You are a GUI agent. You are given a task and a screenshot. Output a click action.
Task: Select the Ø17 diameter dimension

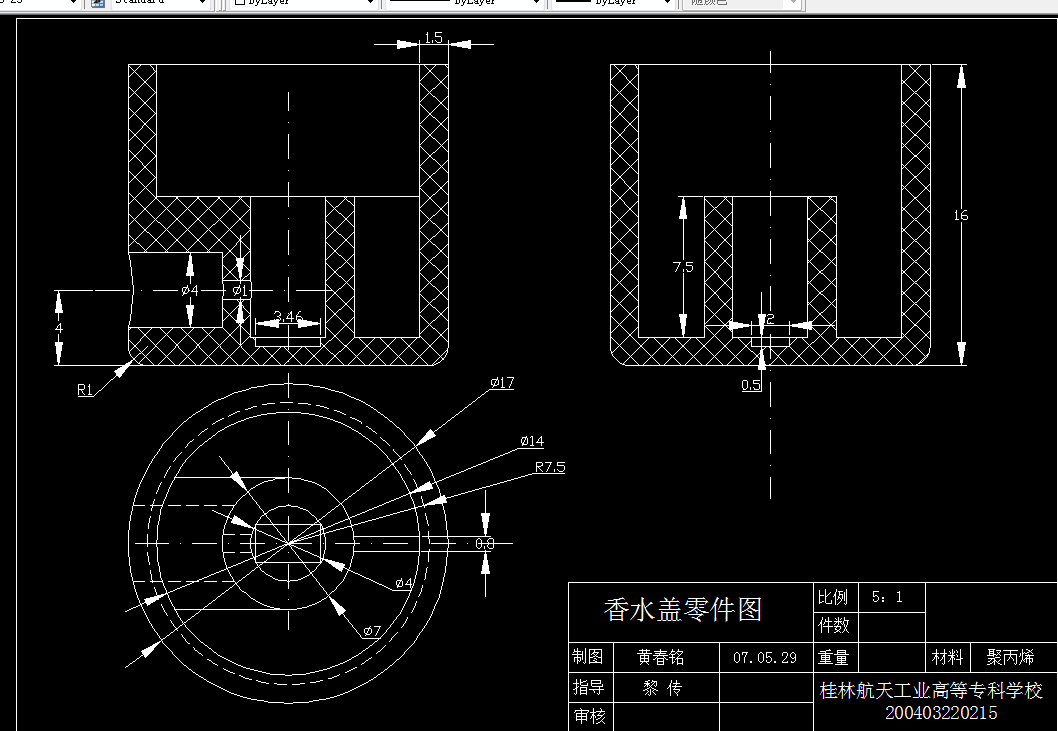pyautogui.click(x=500, y=382)
